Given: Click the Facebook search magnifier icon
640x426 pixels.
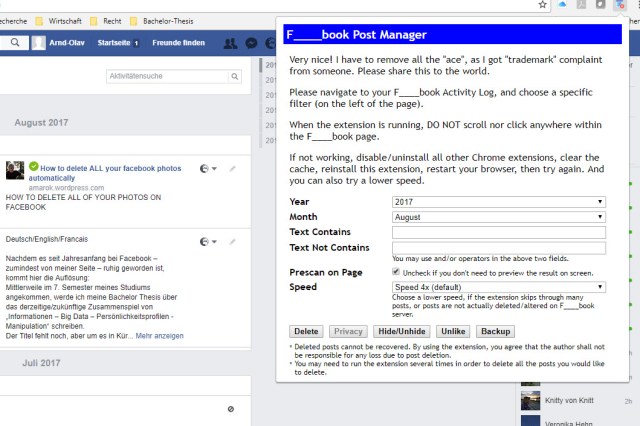Looking at the screenshot, I should tap(17, 43).
